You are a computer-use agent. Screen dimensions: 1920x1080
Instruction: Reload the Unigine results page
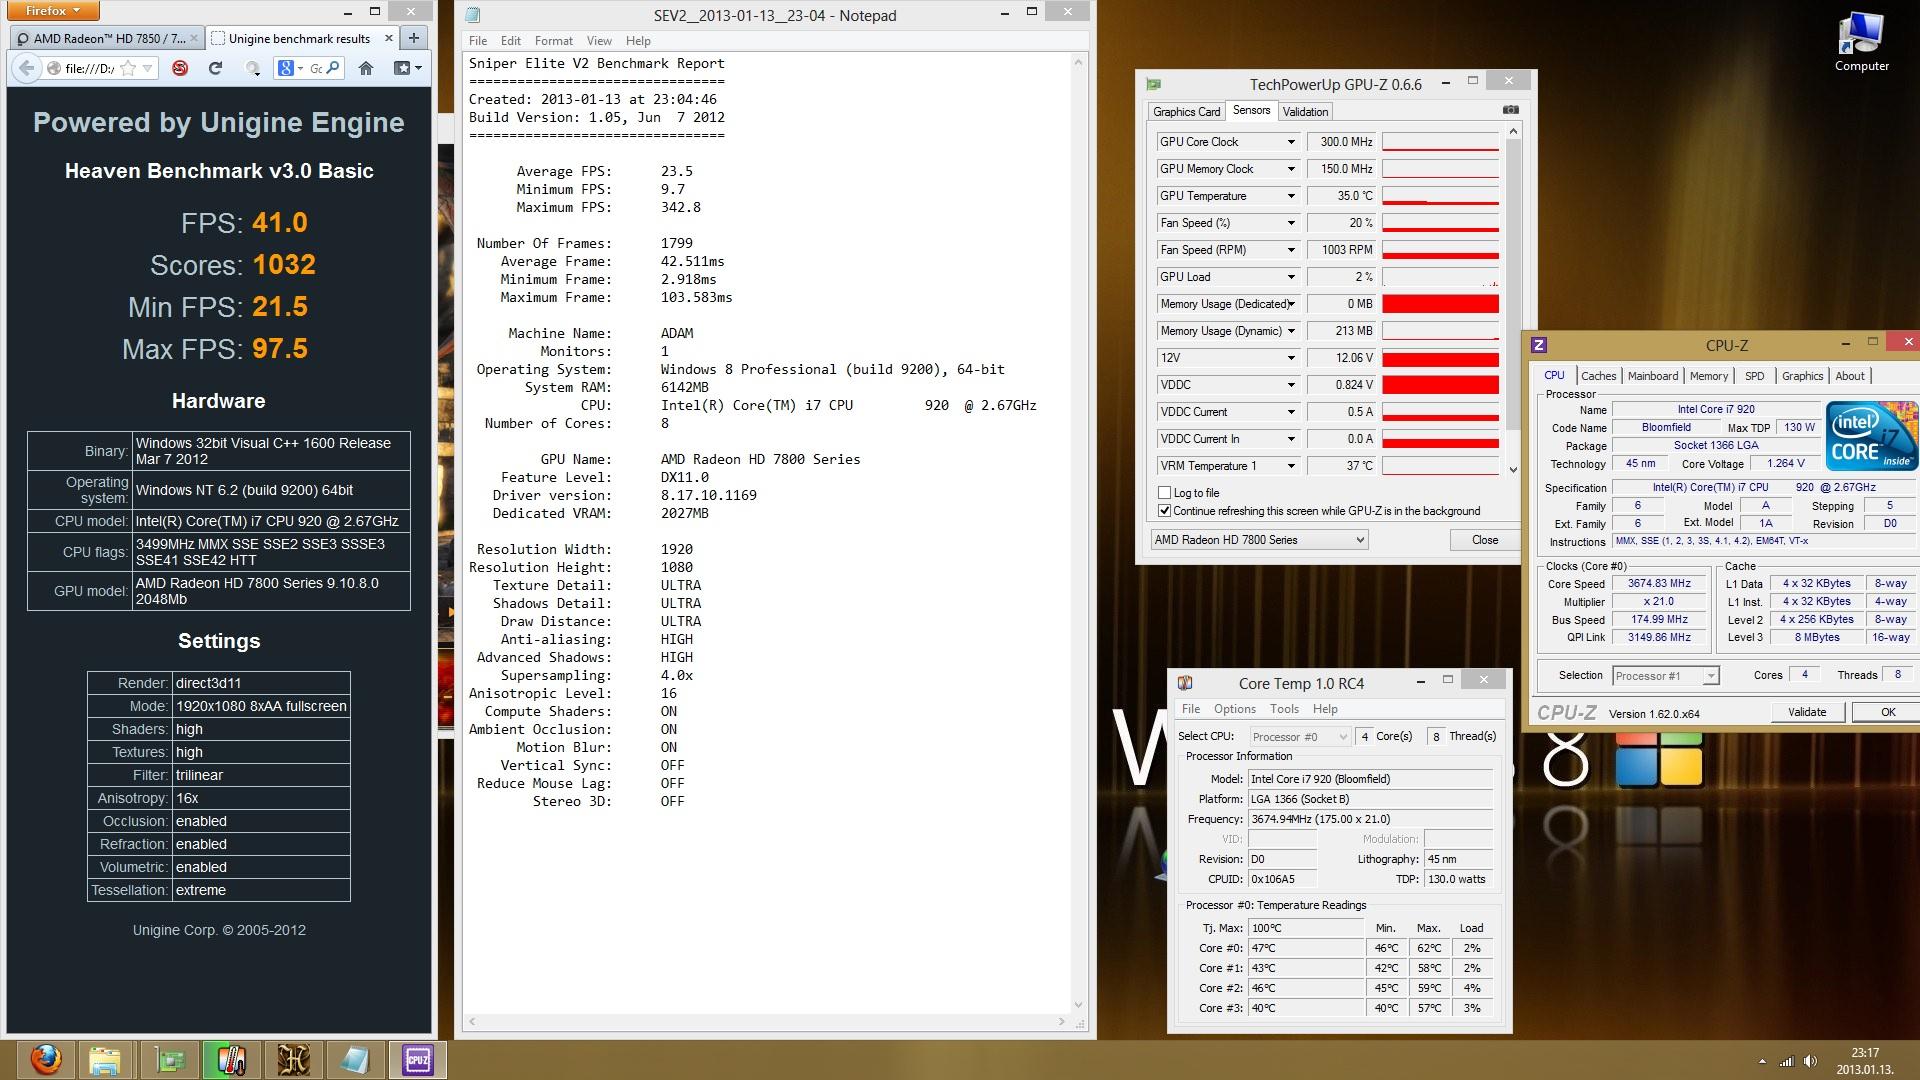[x=215, y=68]
